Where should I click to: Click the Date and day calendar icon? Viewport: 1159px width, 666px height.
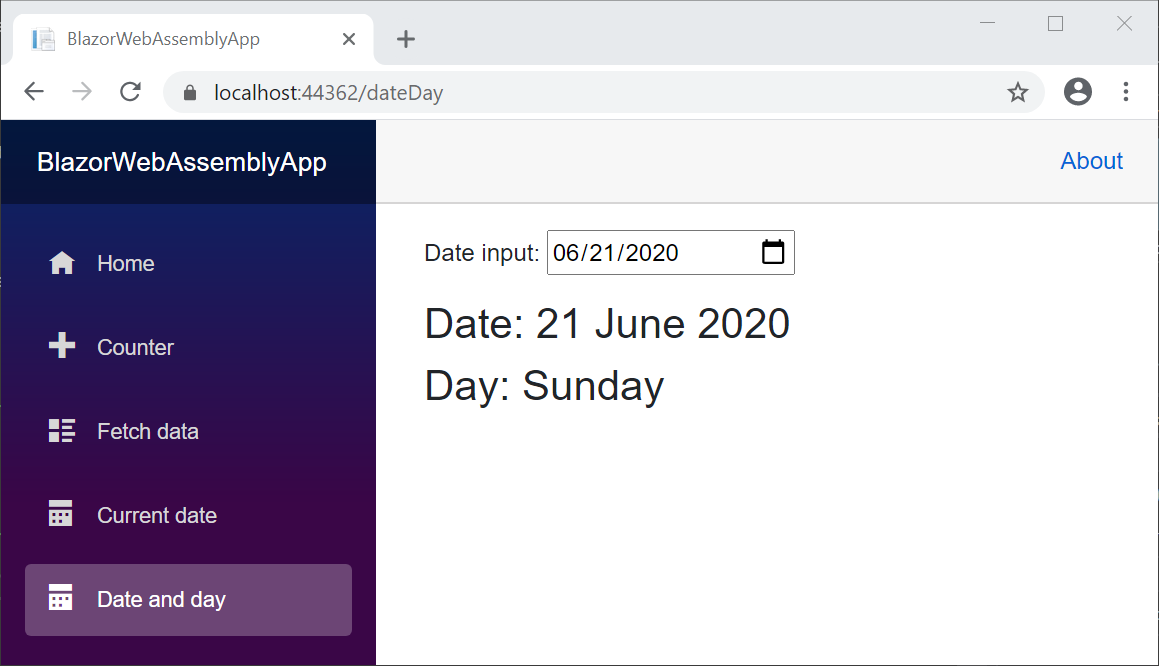[x=61, y=598]
